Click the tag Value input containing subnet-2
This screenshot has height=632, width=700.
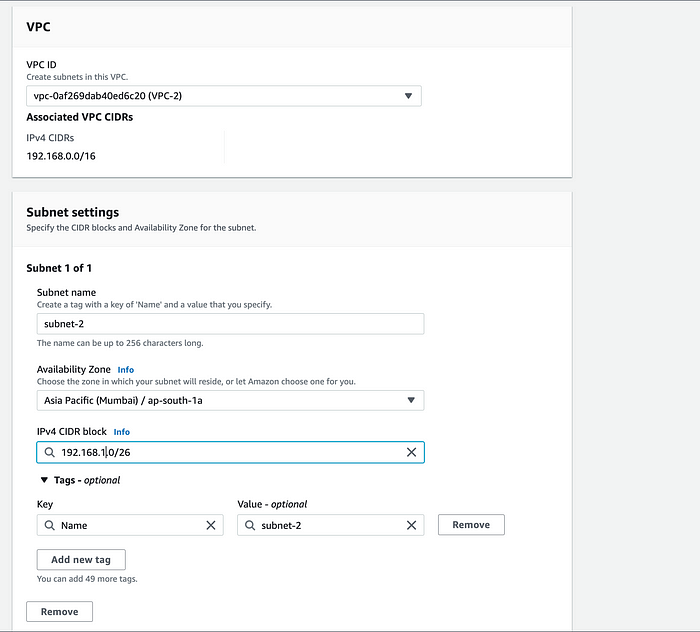pyautogui.click(x=330, y=525)
